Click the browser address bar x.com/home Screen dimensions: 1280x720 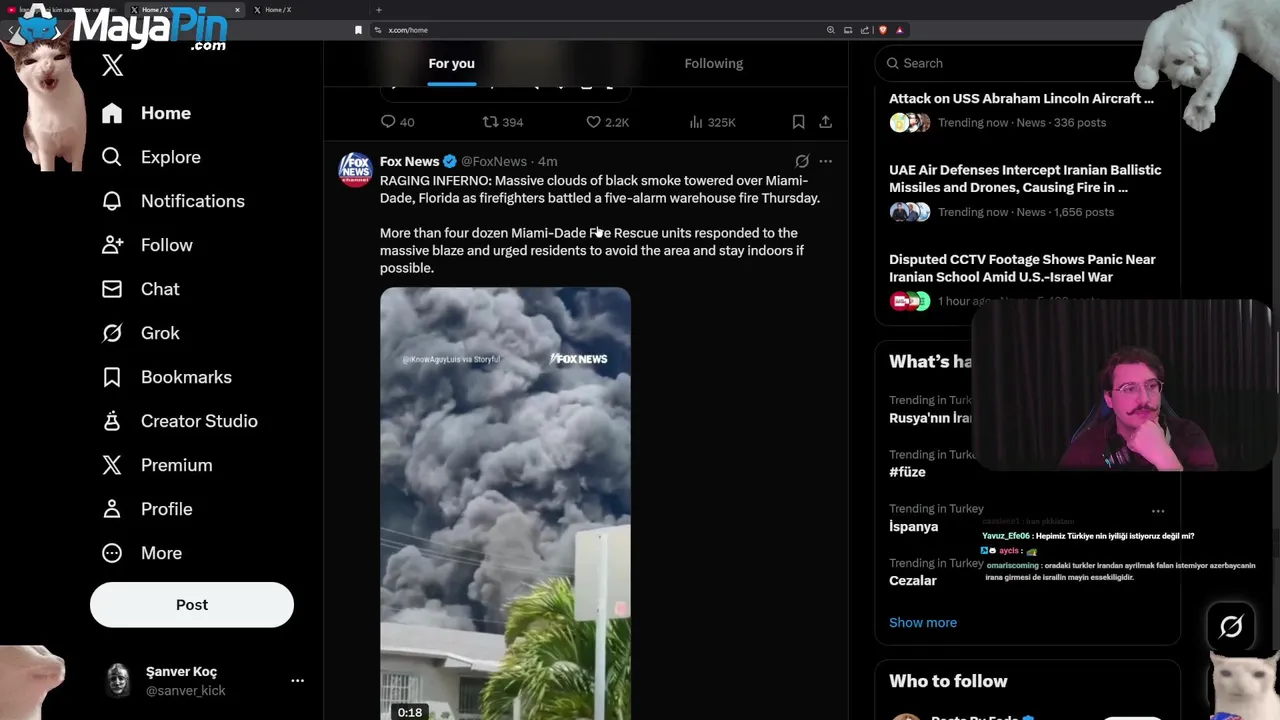click(x=408, y=30)
